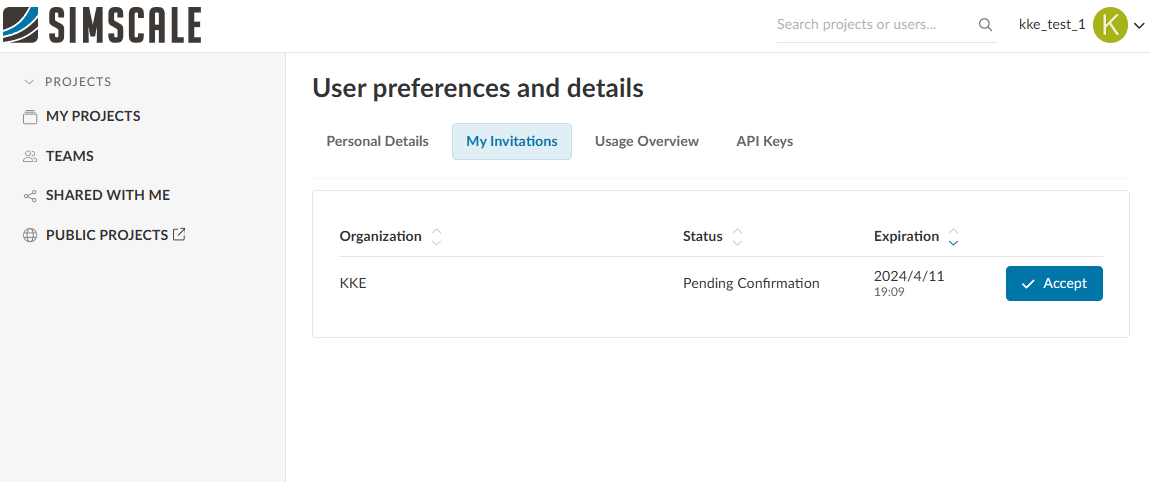
Task: Click the Teams people icon
Action: 30,157
